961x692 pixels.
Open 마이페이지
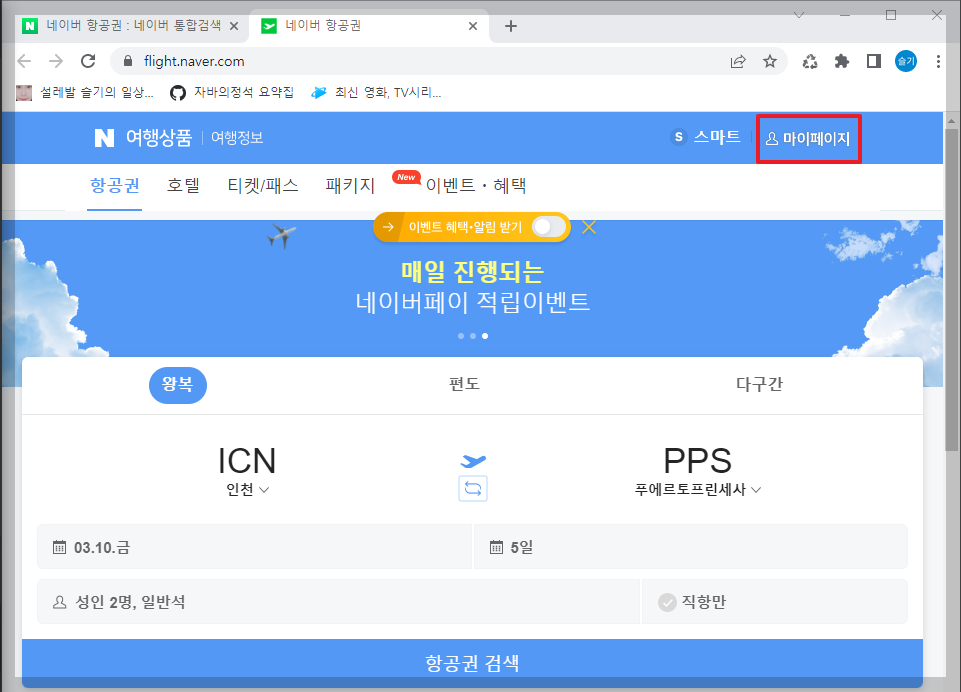point(808,139)
